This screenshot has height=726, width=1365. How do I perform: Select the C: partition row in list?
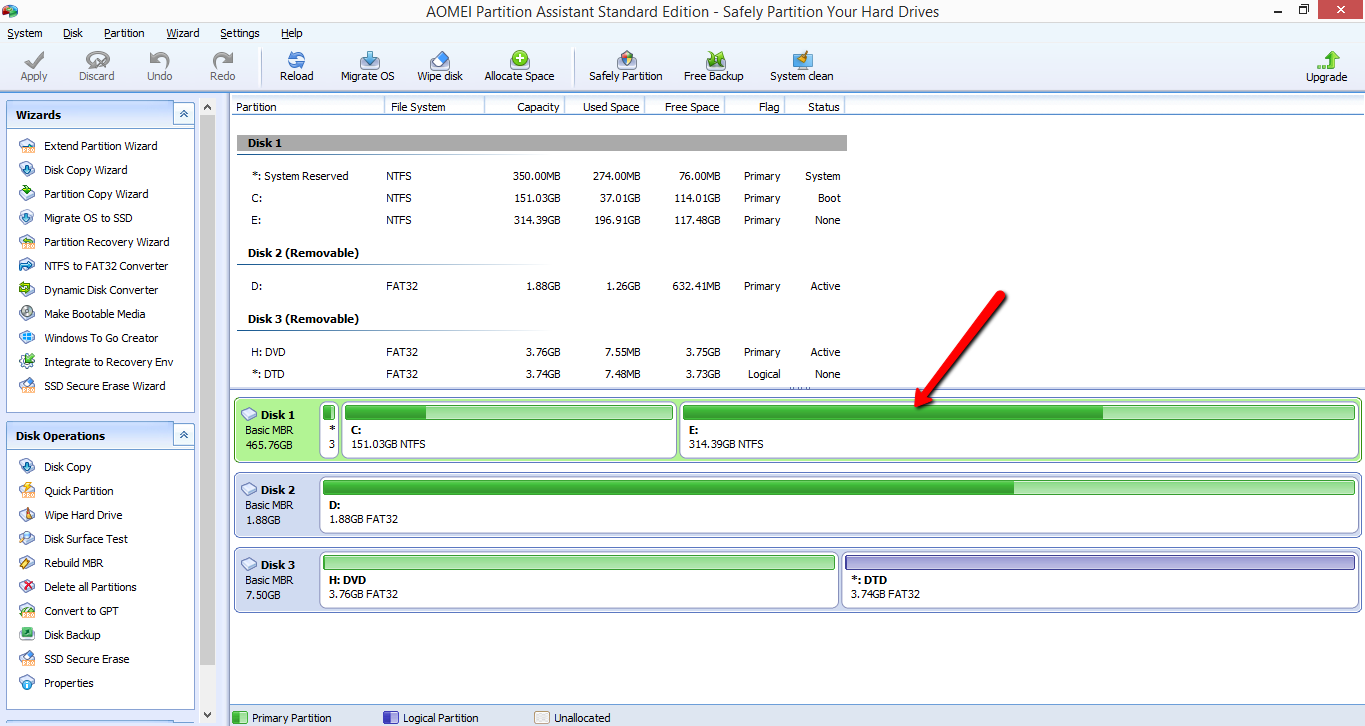tap(541, 198)
